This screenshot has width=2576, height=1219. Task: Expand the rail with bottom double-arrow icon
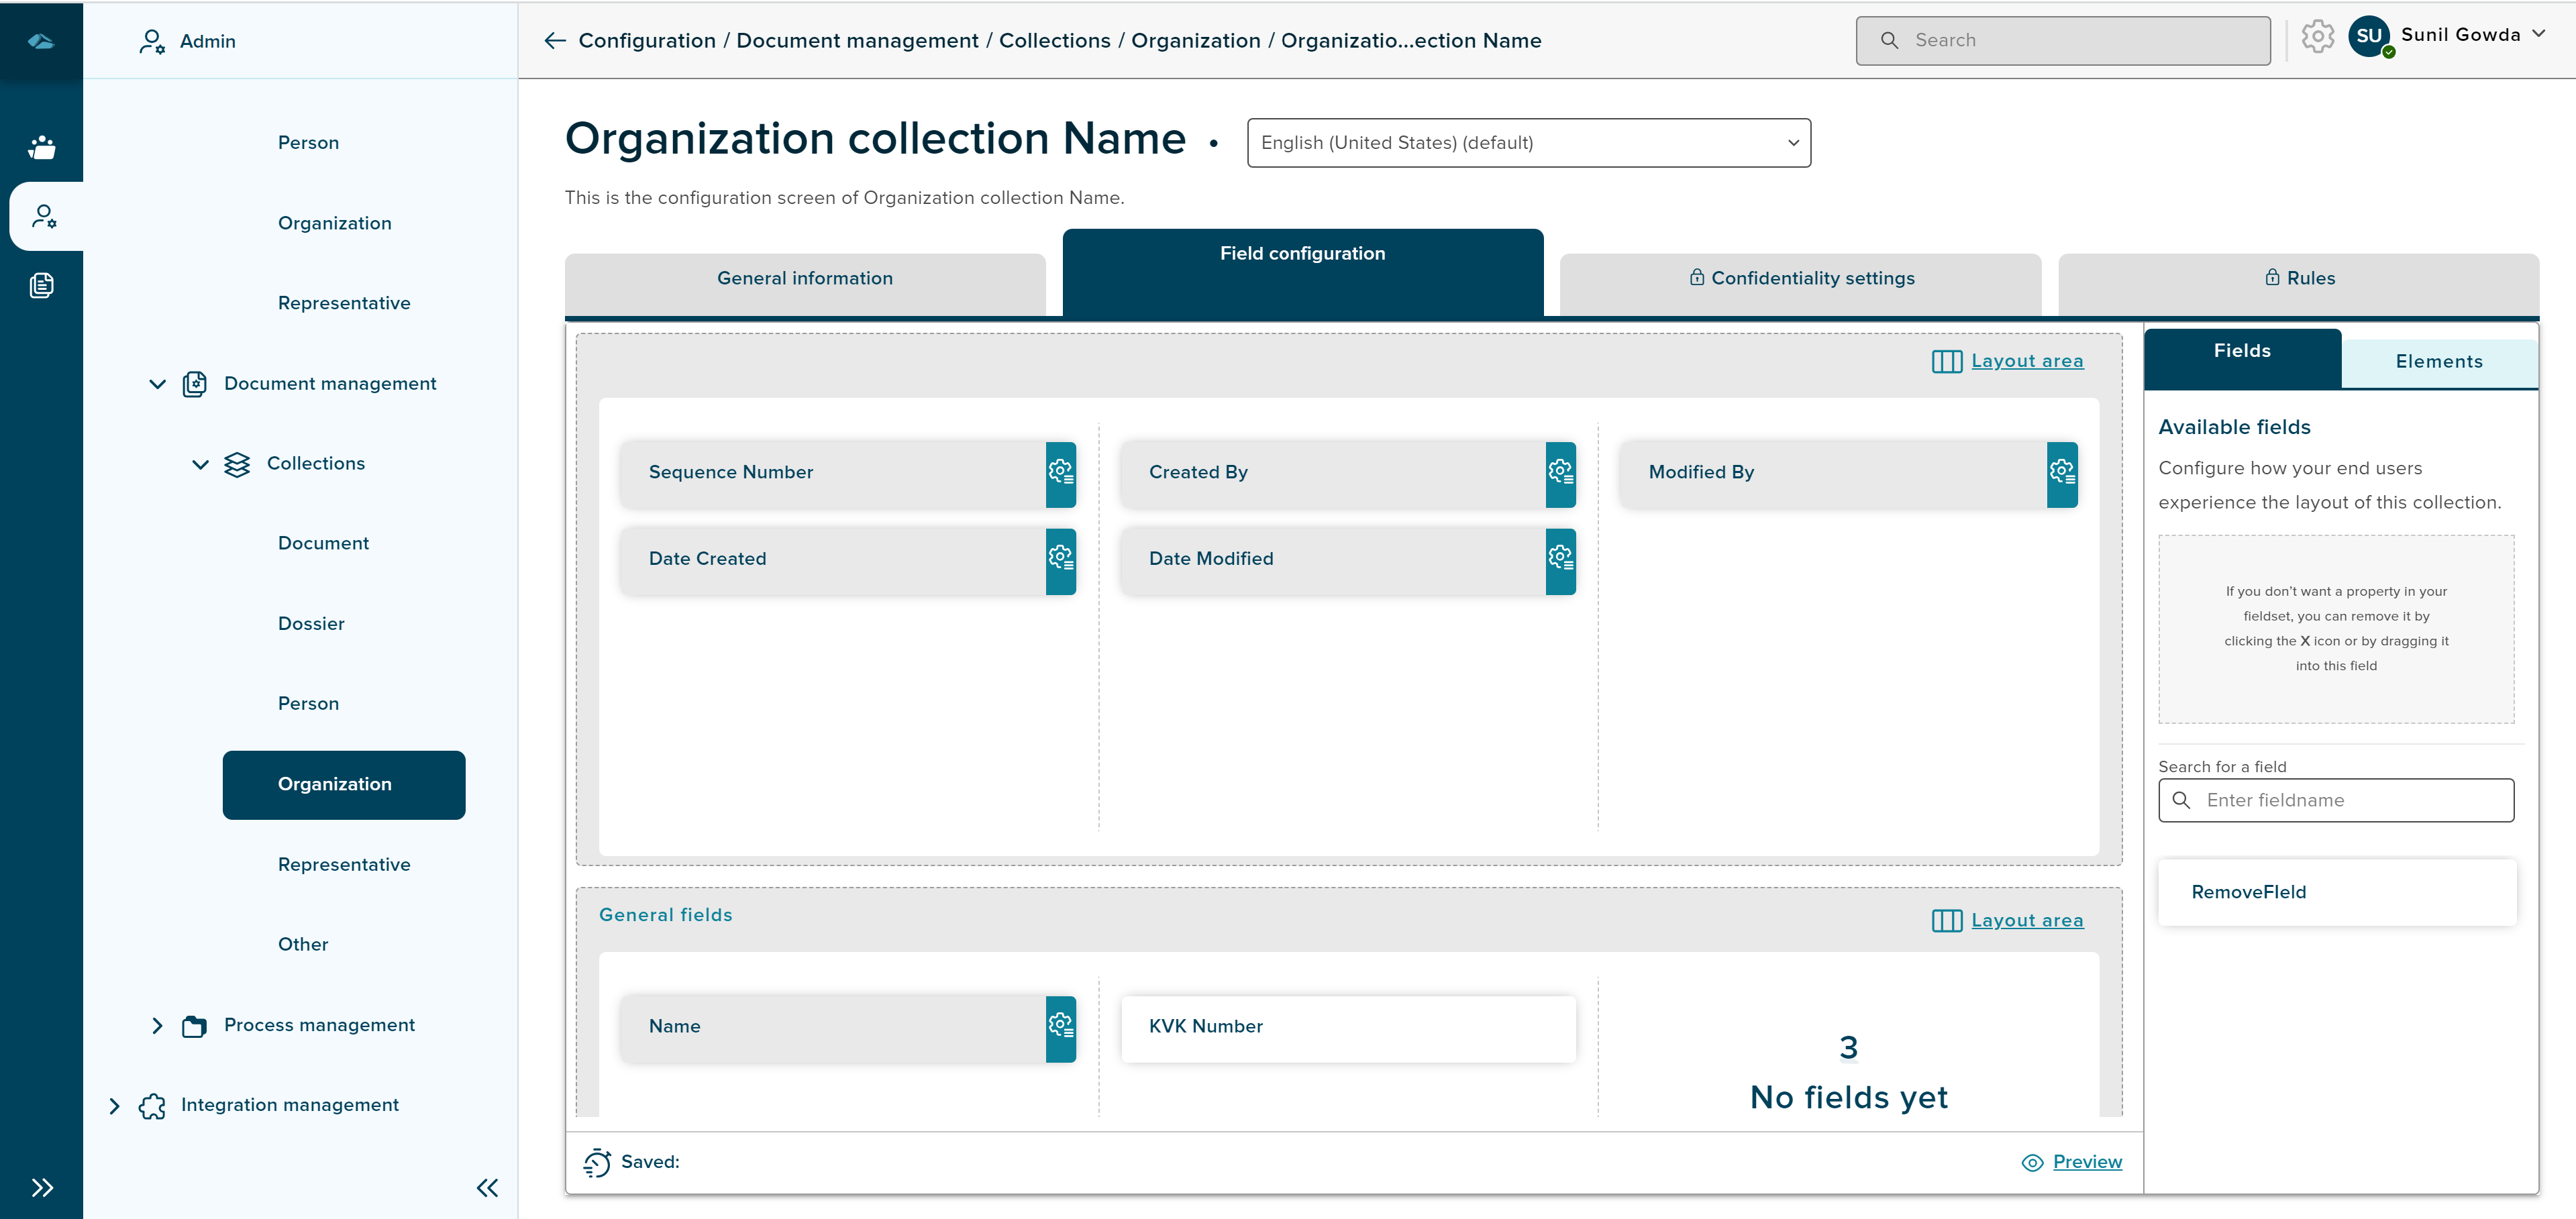coord(42,1188)
